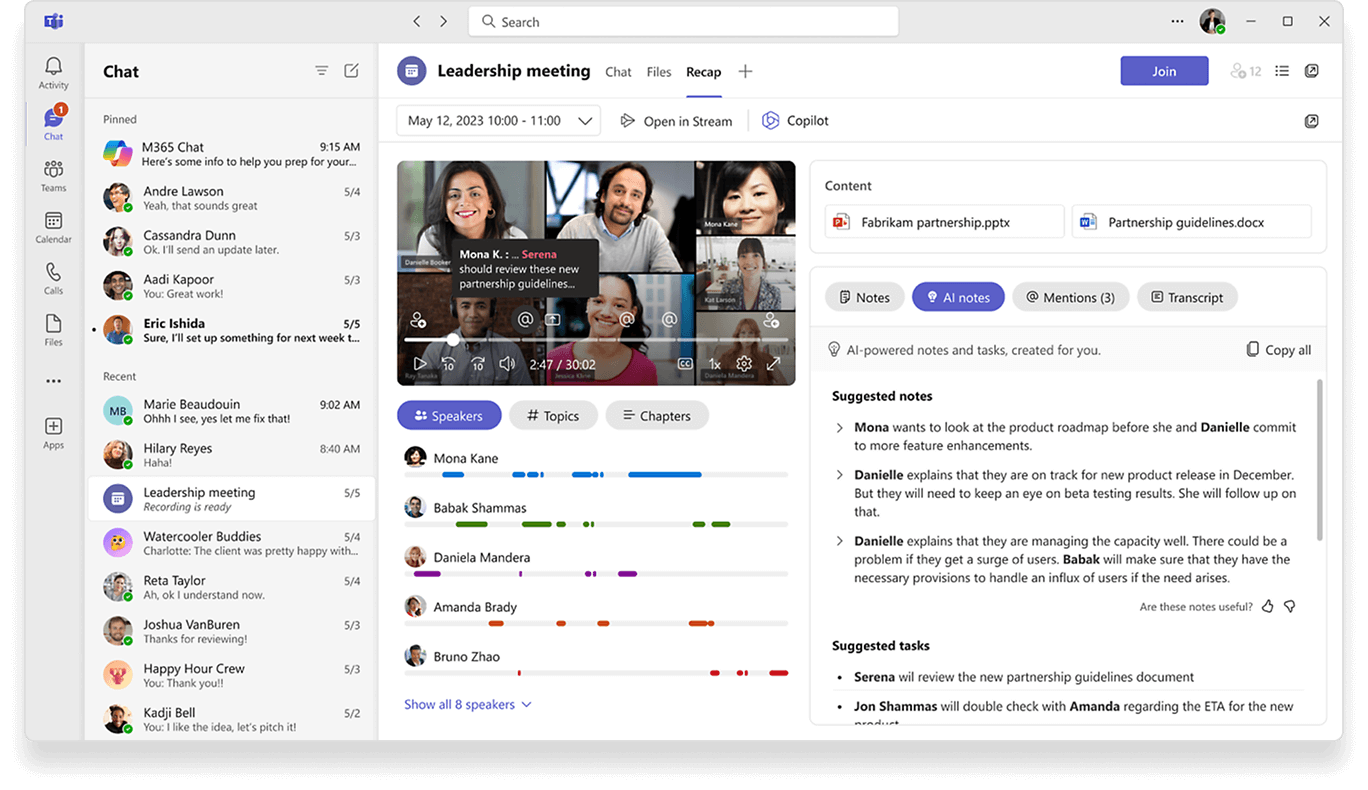Toggle closed captions on the recording

click(x=685, y=364)
